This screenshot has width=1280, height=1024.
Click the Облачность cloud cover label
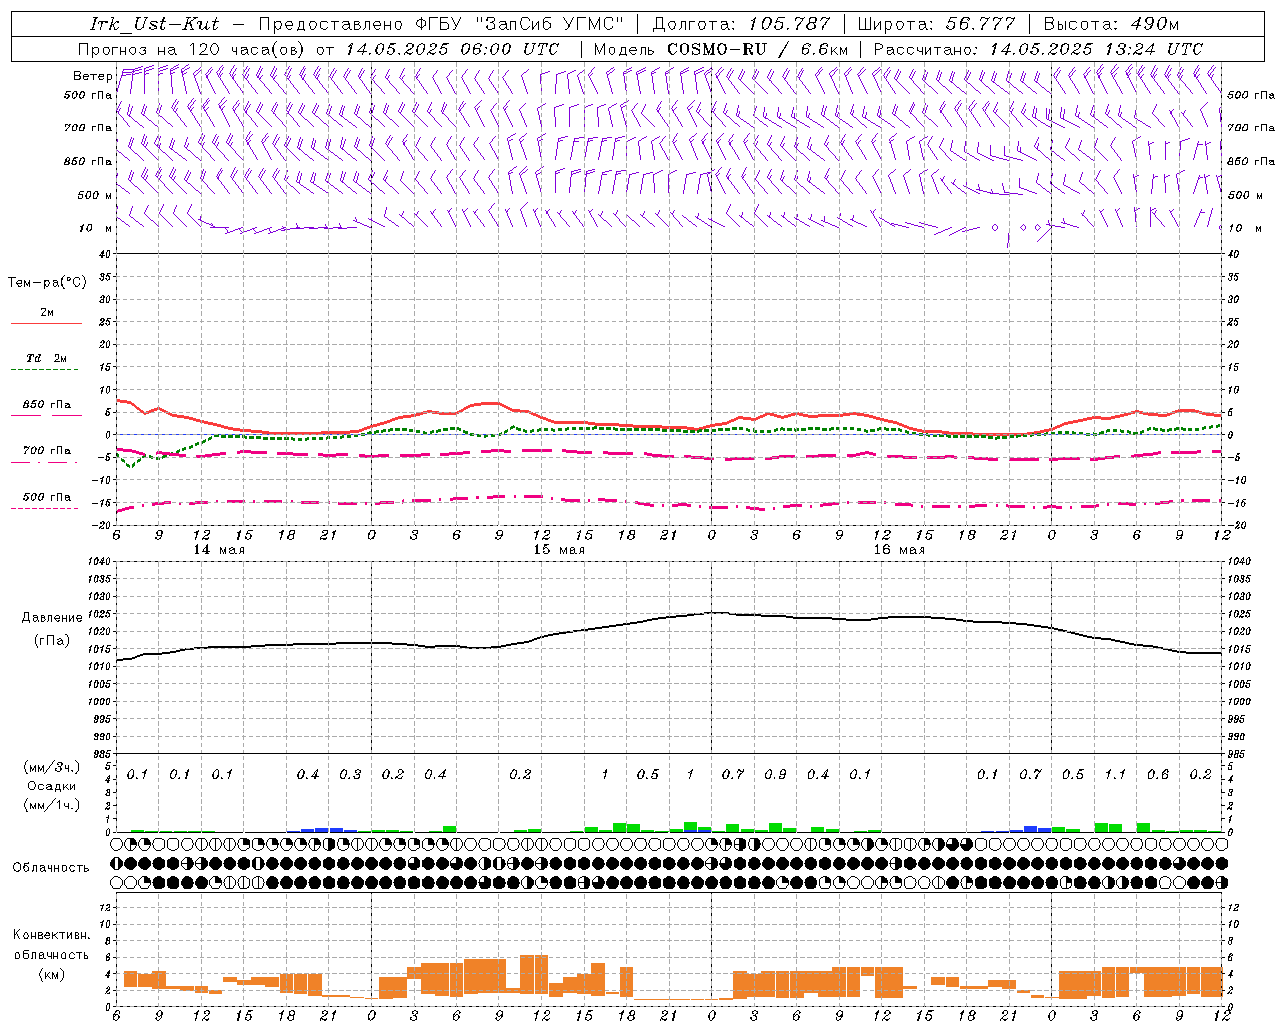click(51, 868)
